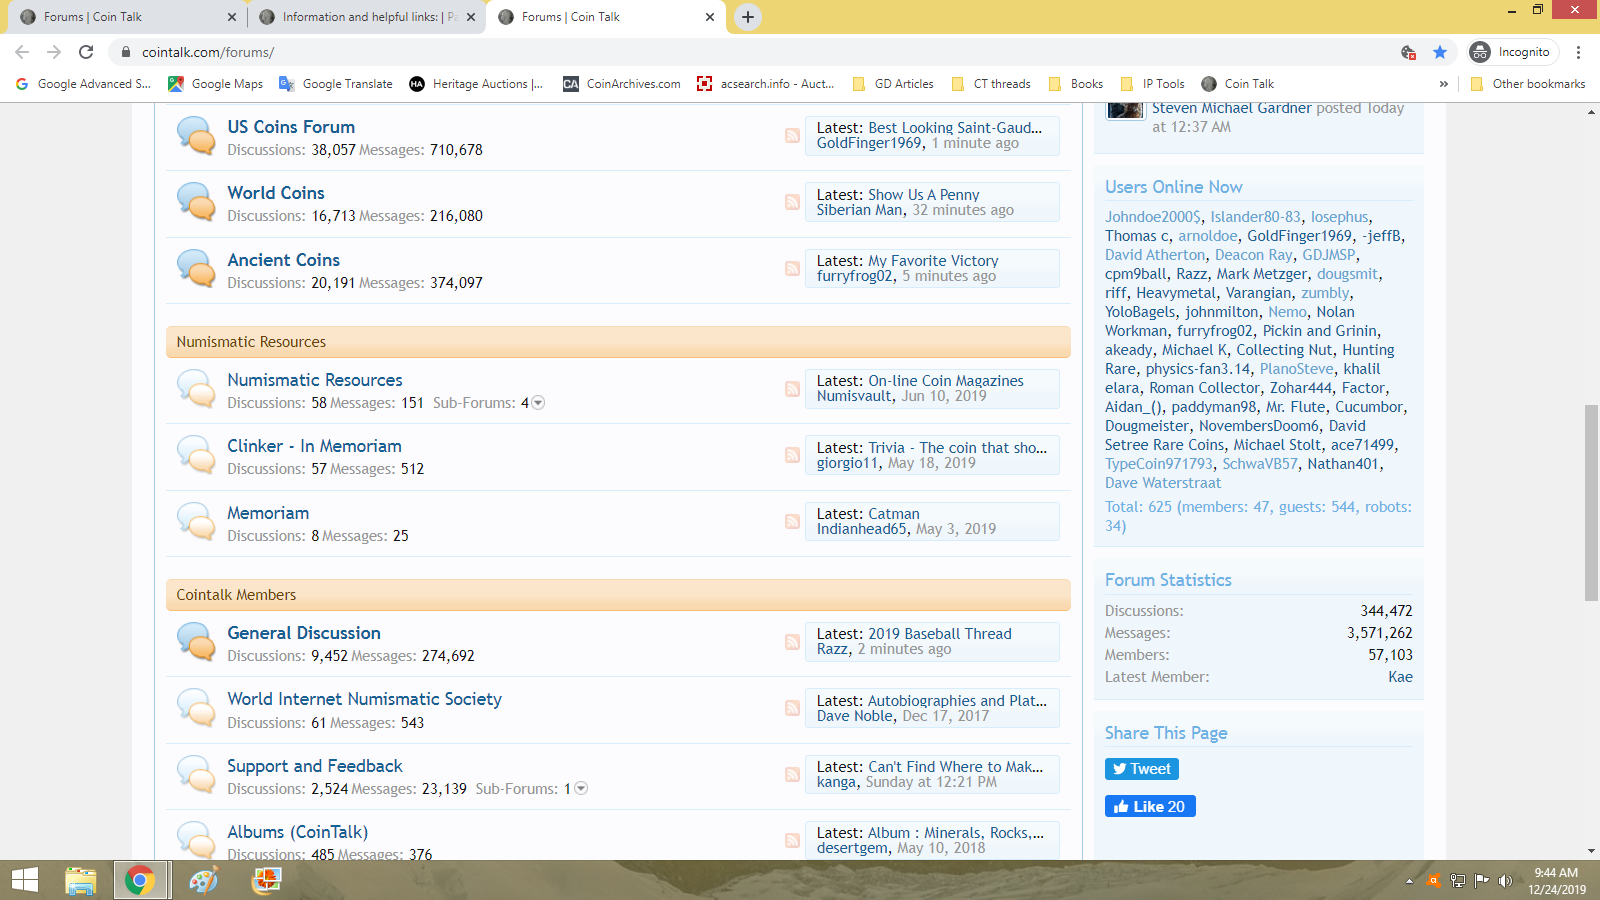Expand Support and Feedback sub-forums dropdown
1600x900 pixels.
point(581,789)
